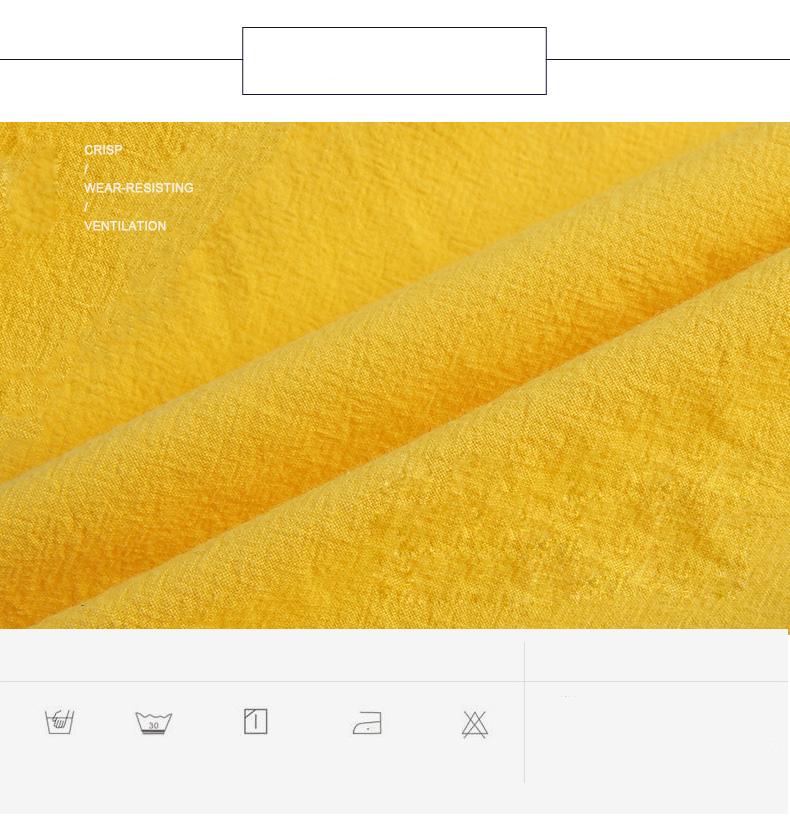Click the do-not-bleach crossed triangle icon
Viewport: 790px width, 834px height.
[474, 724]
